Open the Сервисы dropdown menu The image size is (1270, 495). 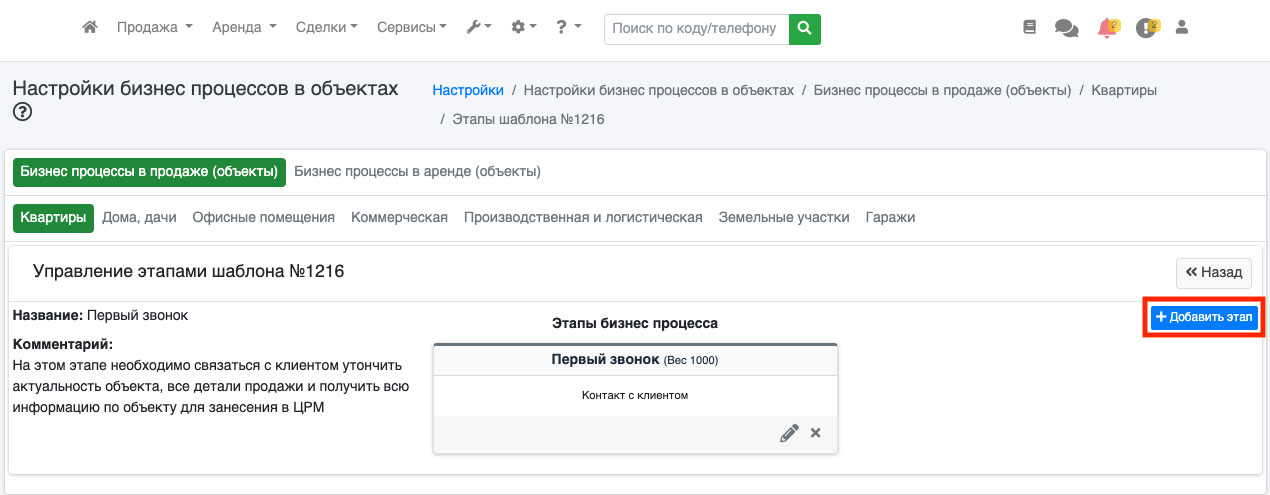[411, 28]
